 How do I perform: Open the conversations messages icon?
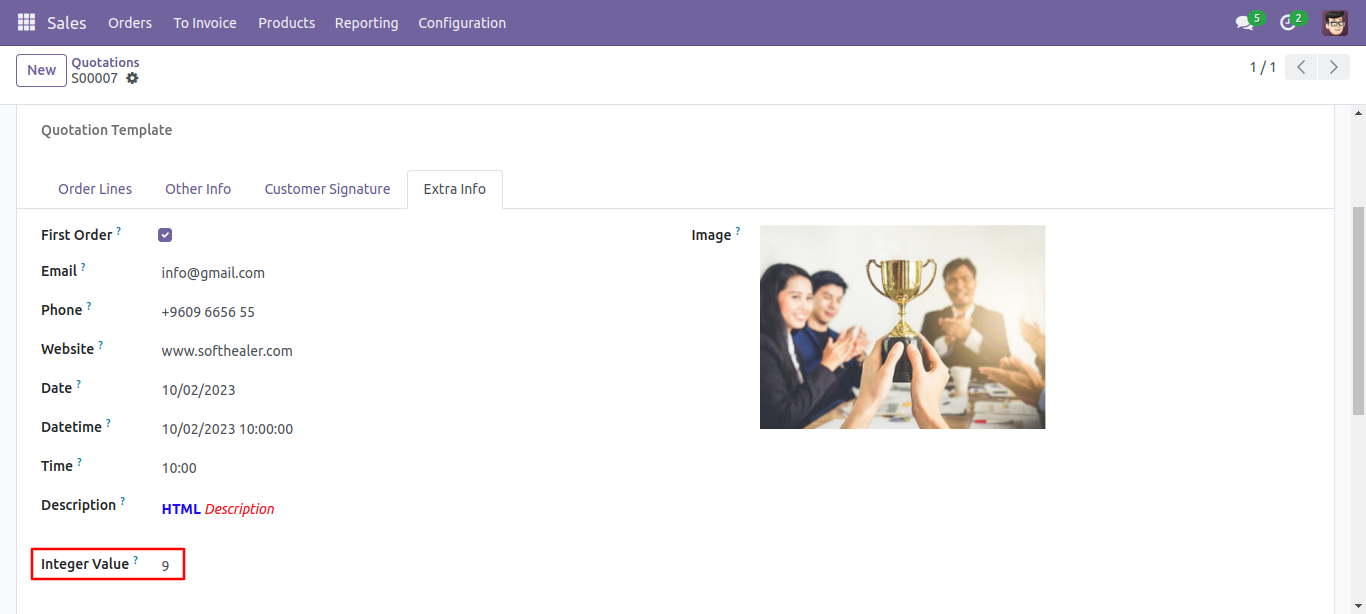[1244, 22]
